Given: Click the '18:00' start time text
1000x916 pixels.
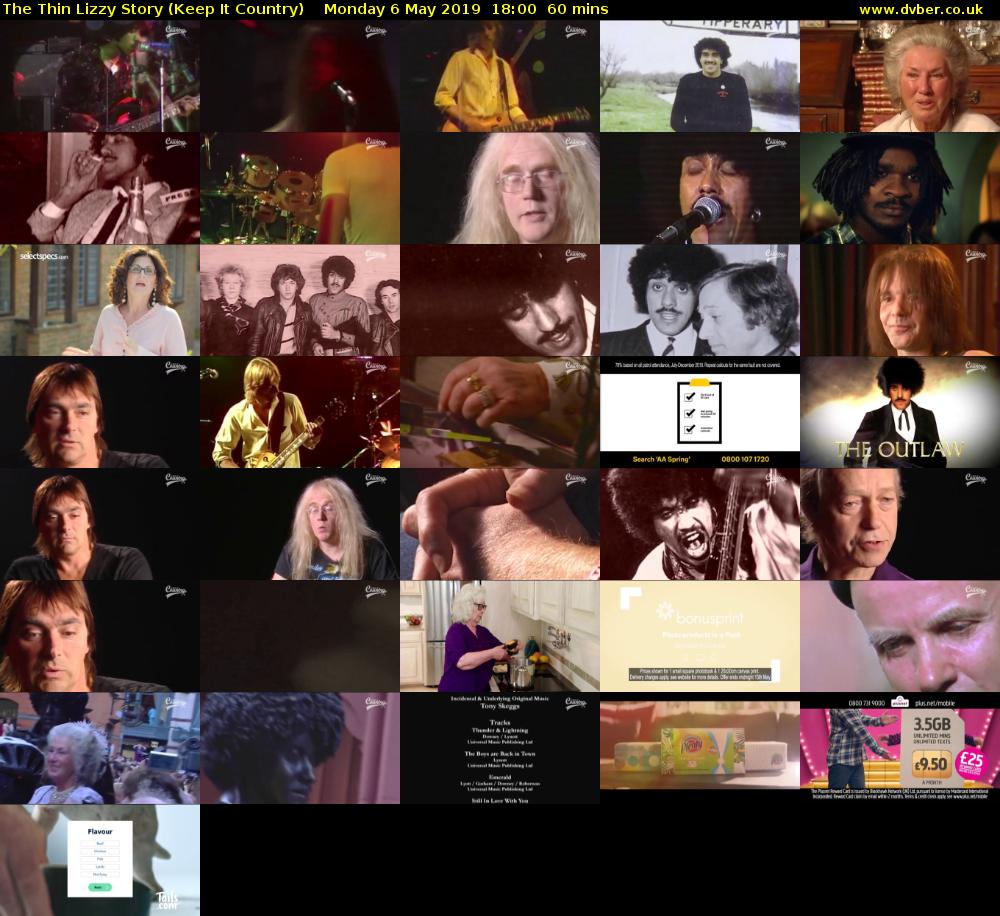Looking at the screenshot, I should 514,9.
